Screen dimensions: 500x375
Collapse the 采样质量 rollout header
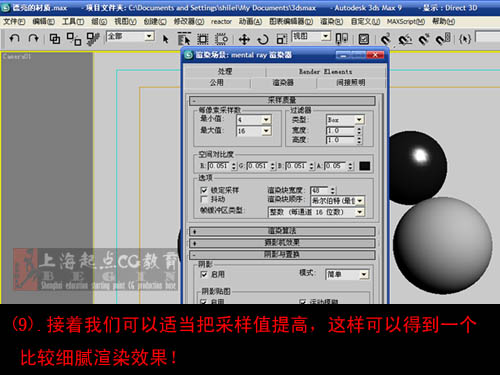[x=282, y=100]
